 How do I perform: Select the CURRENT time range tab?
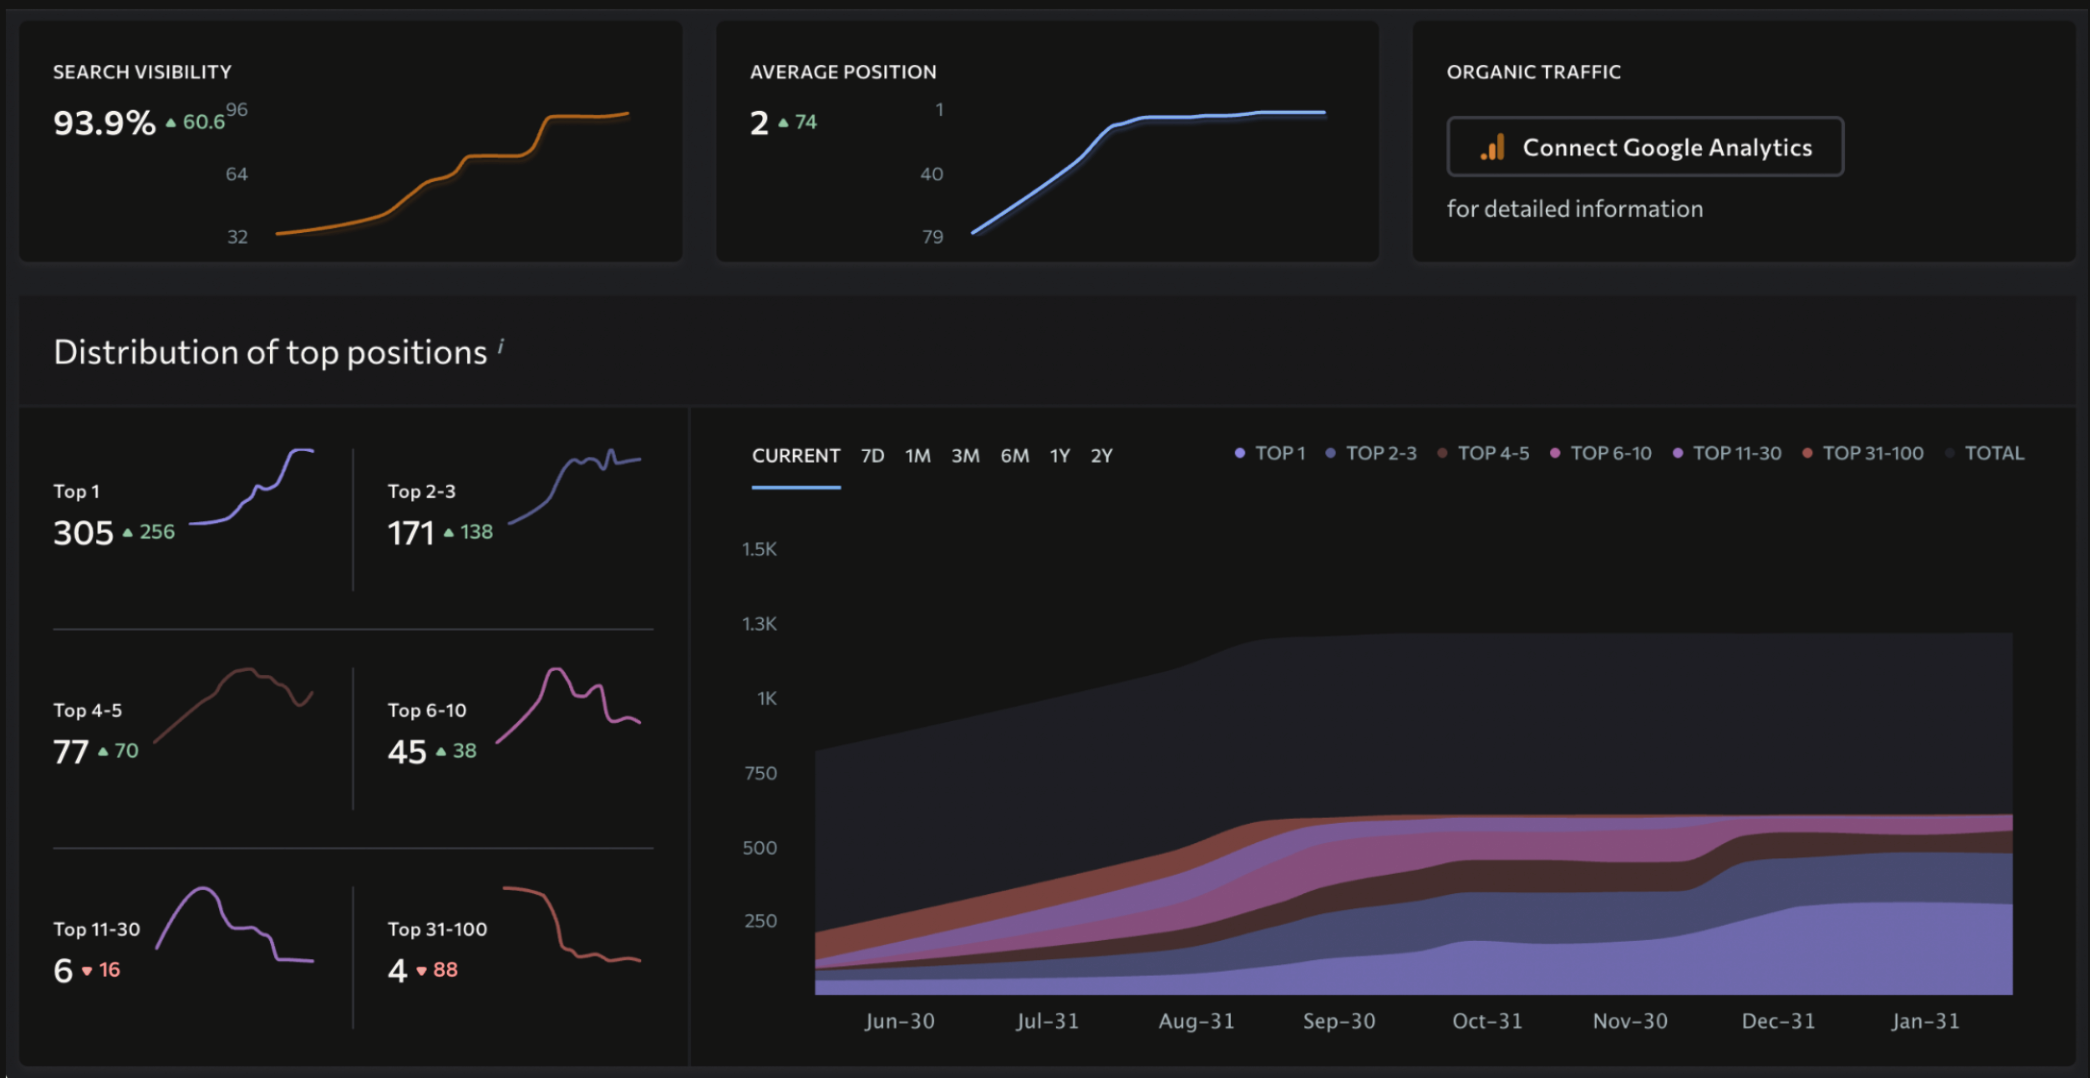pos(796,456)
